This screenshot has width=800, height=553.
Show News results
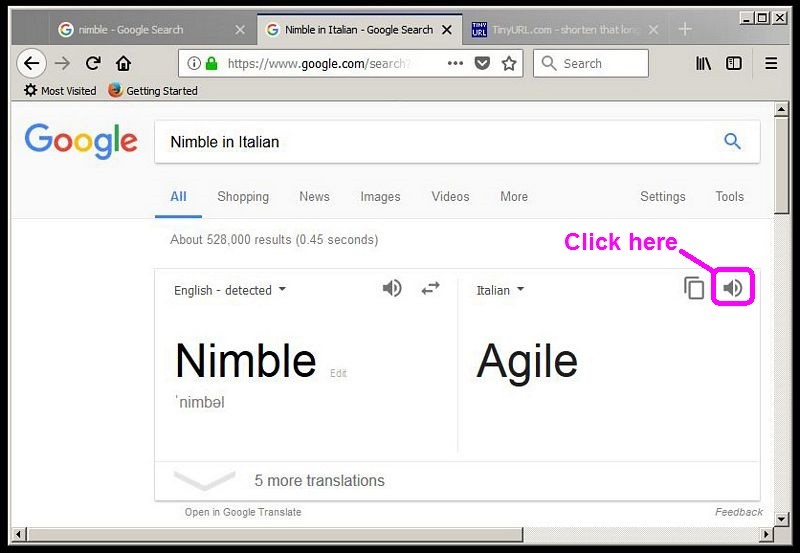pos(314,196)
